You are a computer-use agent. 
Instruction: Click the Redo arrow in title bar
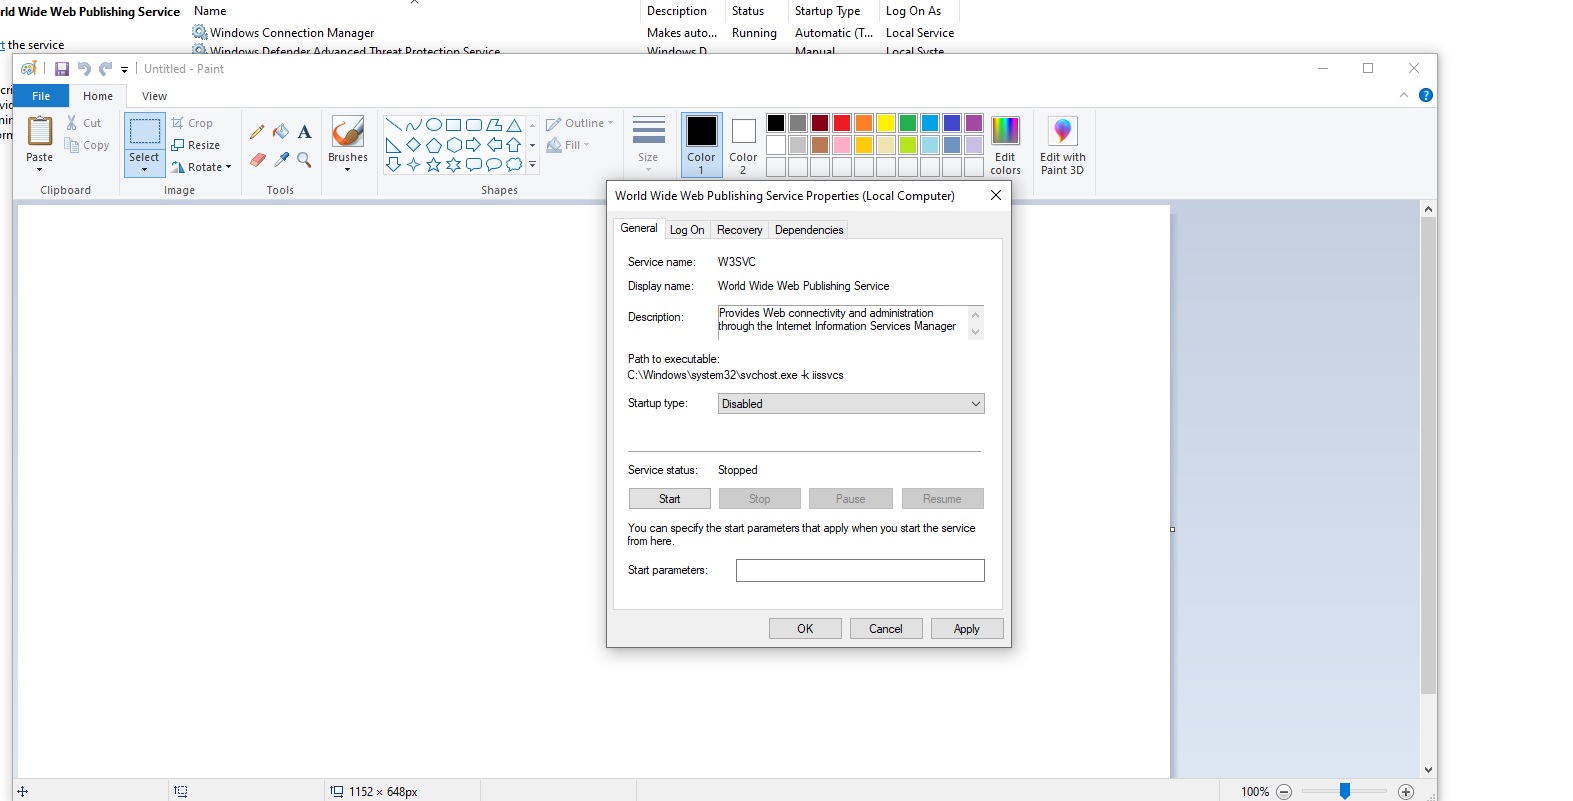coord(105,69)
